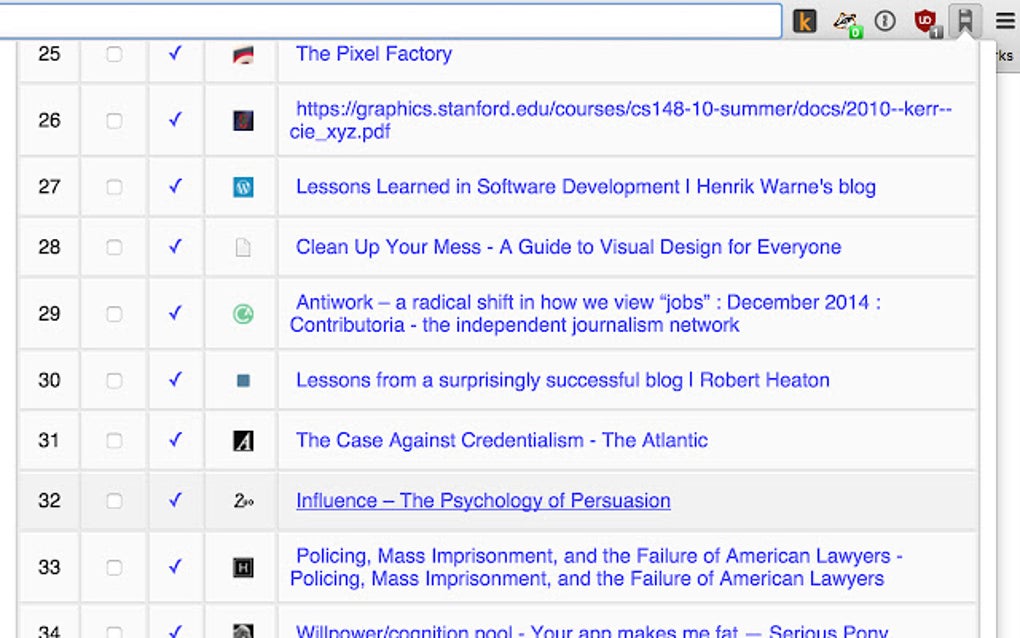Open the Stanford graphics PDF link
1020x638 pixels.
coord(624,109)
